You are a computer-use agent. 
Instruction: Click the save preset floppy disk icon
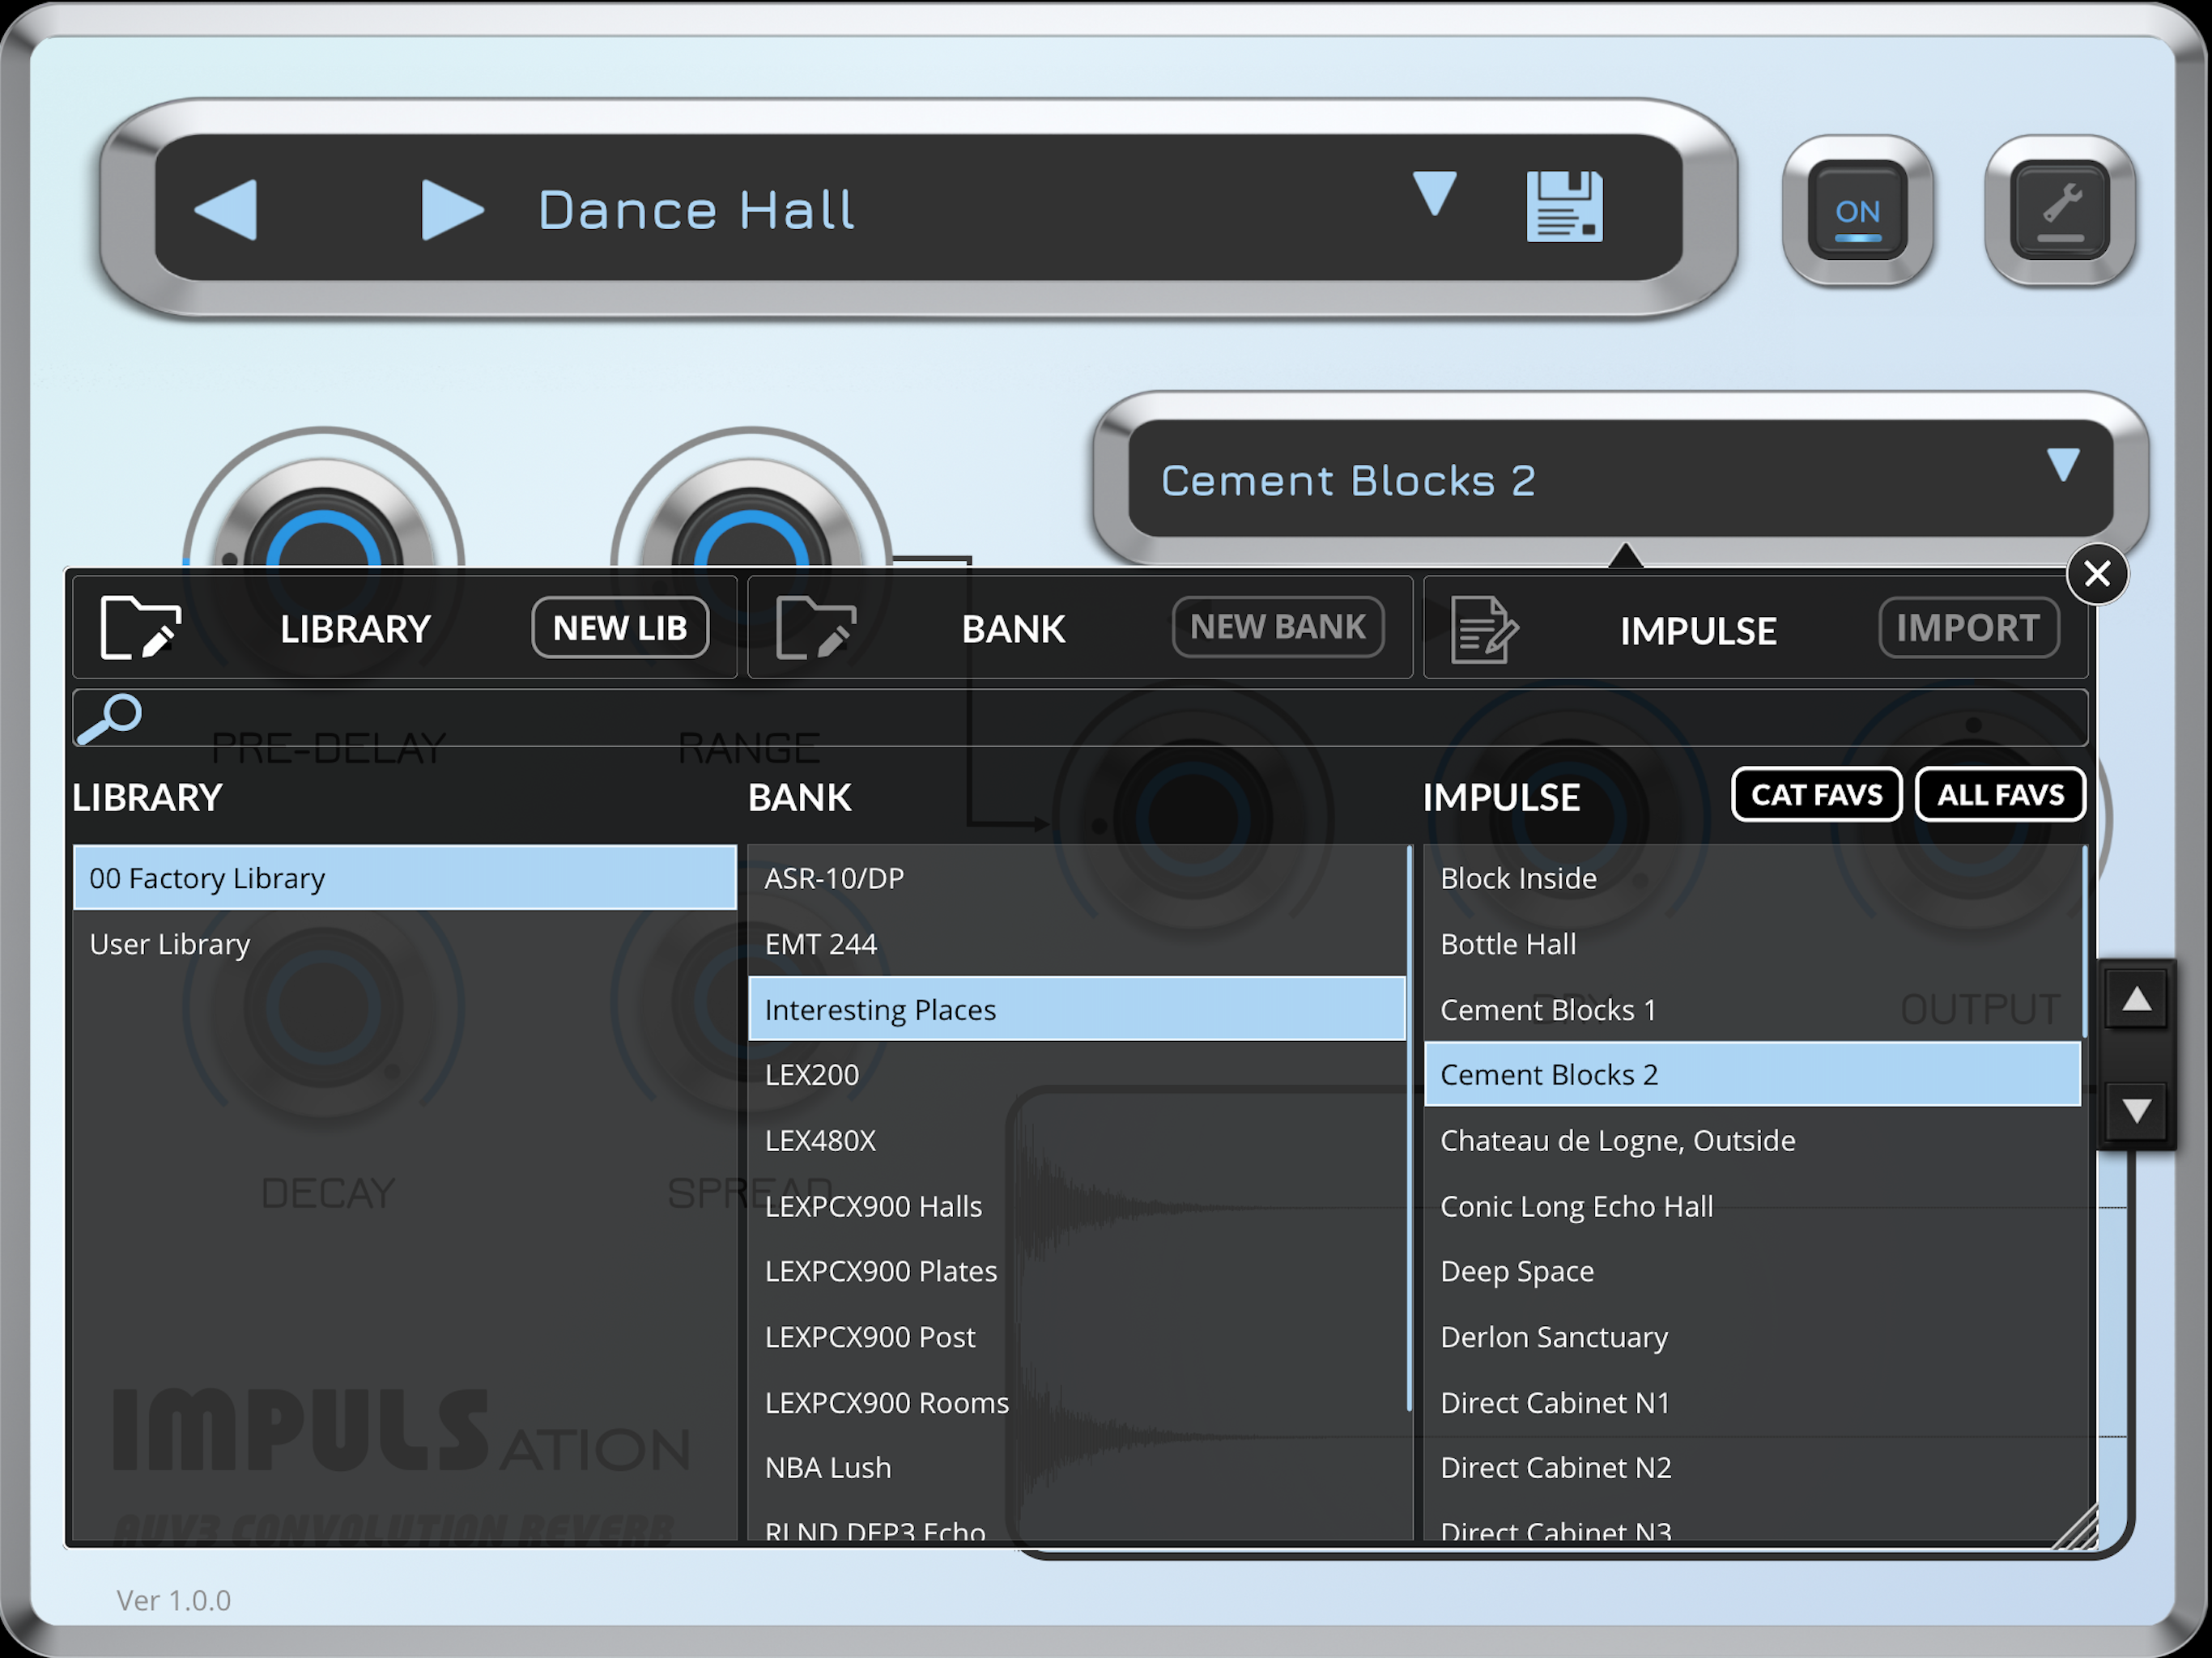pos(1564,207)
